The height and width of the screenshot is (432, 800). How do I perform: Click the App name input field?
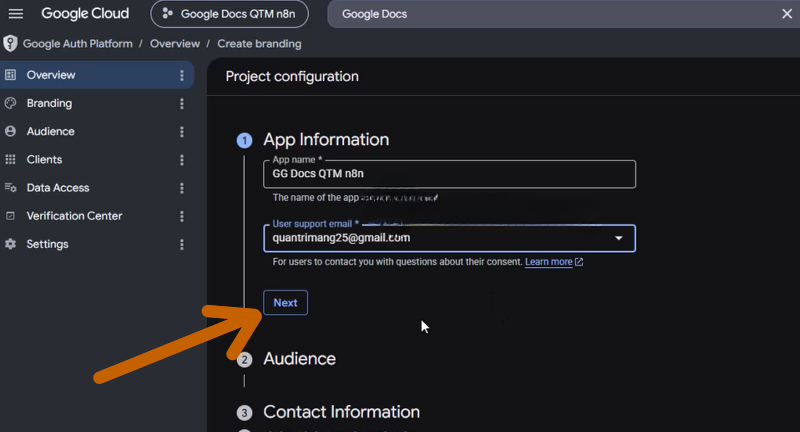click(x=449, y=174)
